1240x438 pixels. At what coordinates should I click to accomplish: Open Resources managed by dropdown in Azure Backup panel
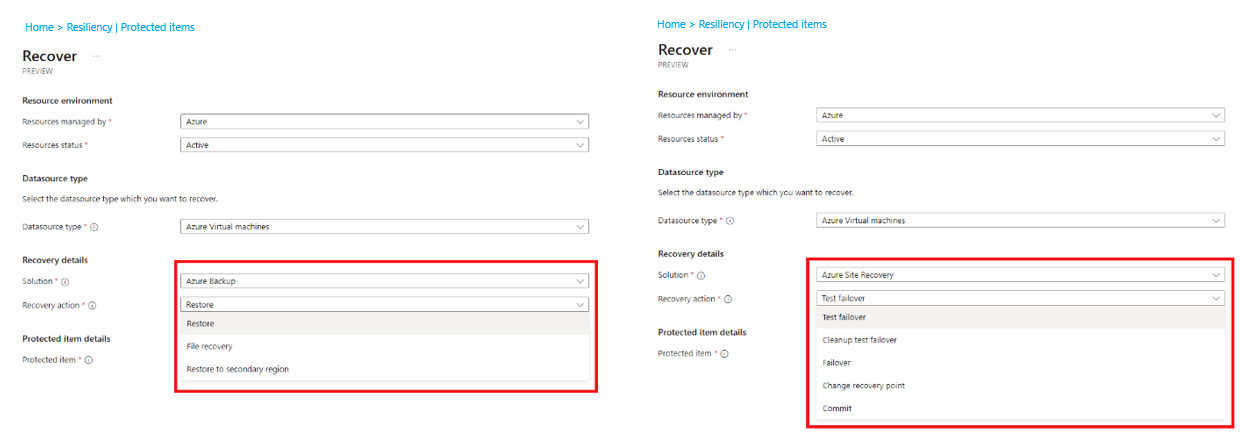384,121
